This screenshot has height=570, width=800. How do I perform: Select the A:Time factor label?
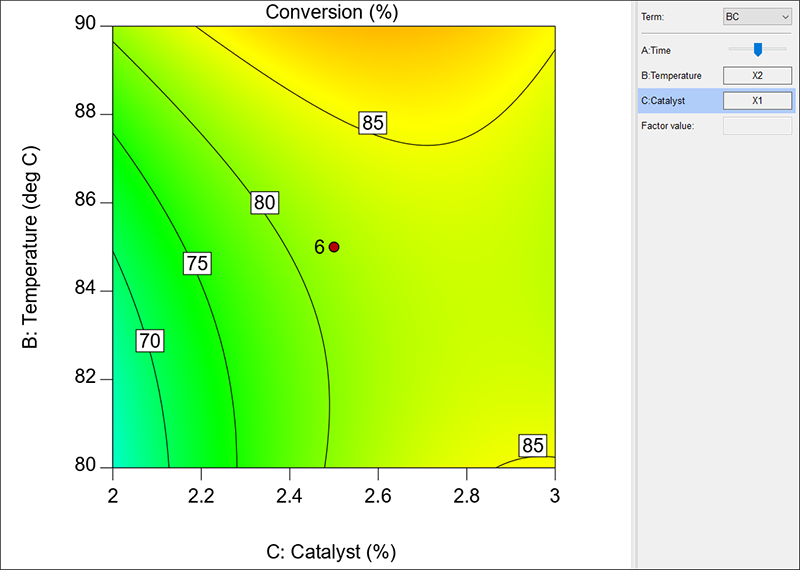pos(657,49)
